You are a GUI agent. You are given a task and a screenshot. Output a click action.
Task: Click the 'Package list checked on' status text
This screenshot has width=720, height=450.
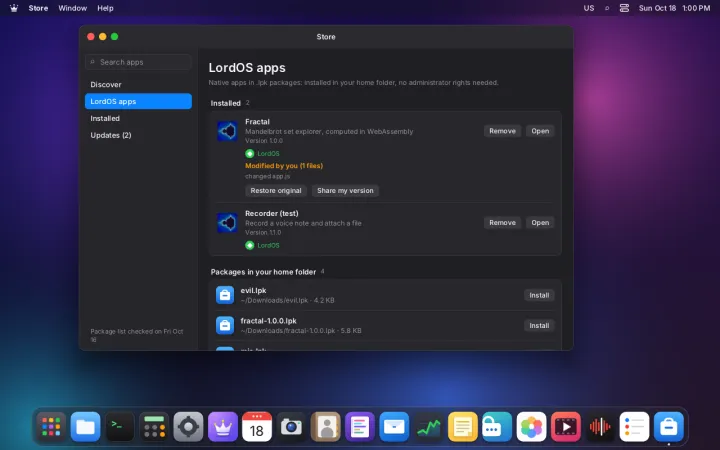click(x=137, y=335)
